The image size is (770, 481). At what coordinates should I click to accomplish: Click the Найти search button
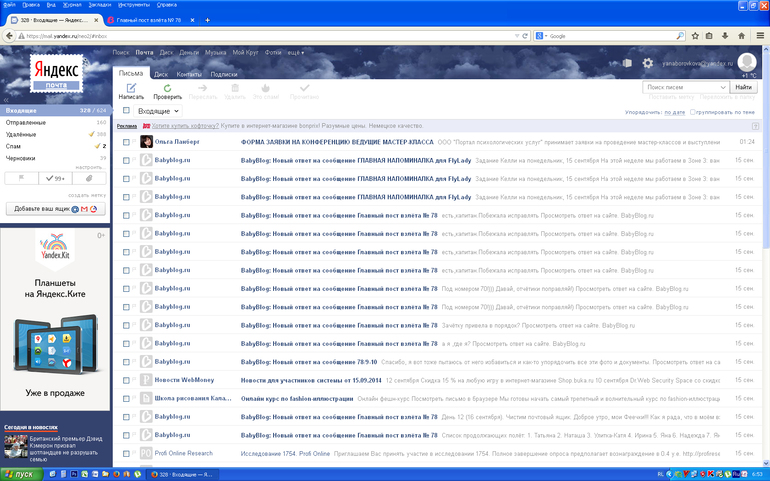tap(743, 87)
